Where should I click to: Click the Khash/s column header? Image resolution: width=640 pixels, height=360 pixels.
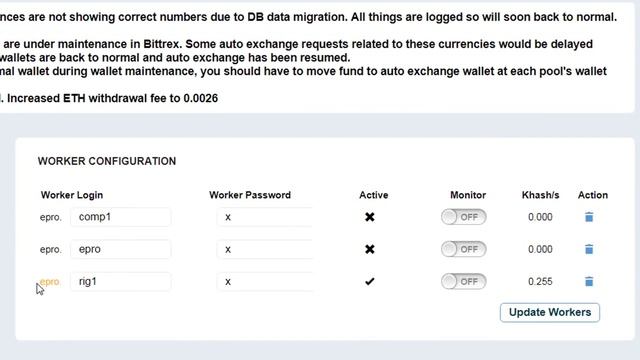point(540,195)
